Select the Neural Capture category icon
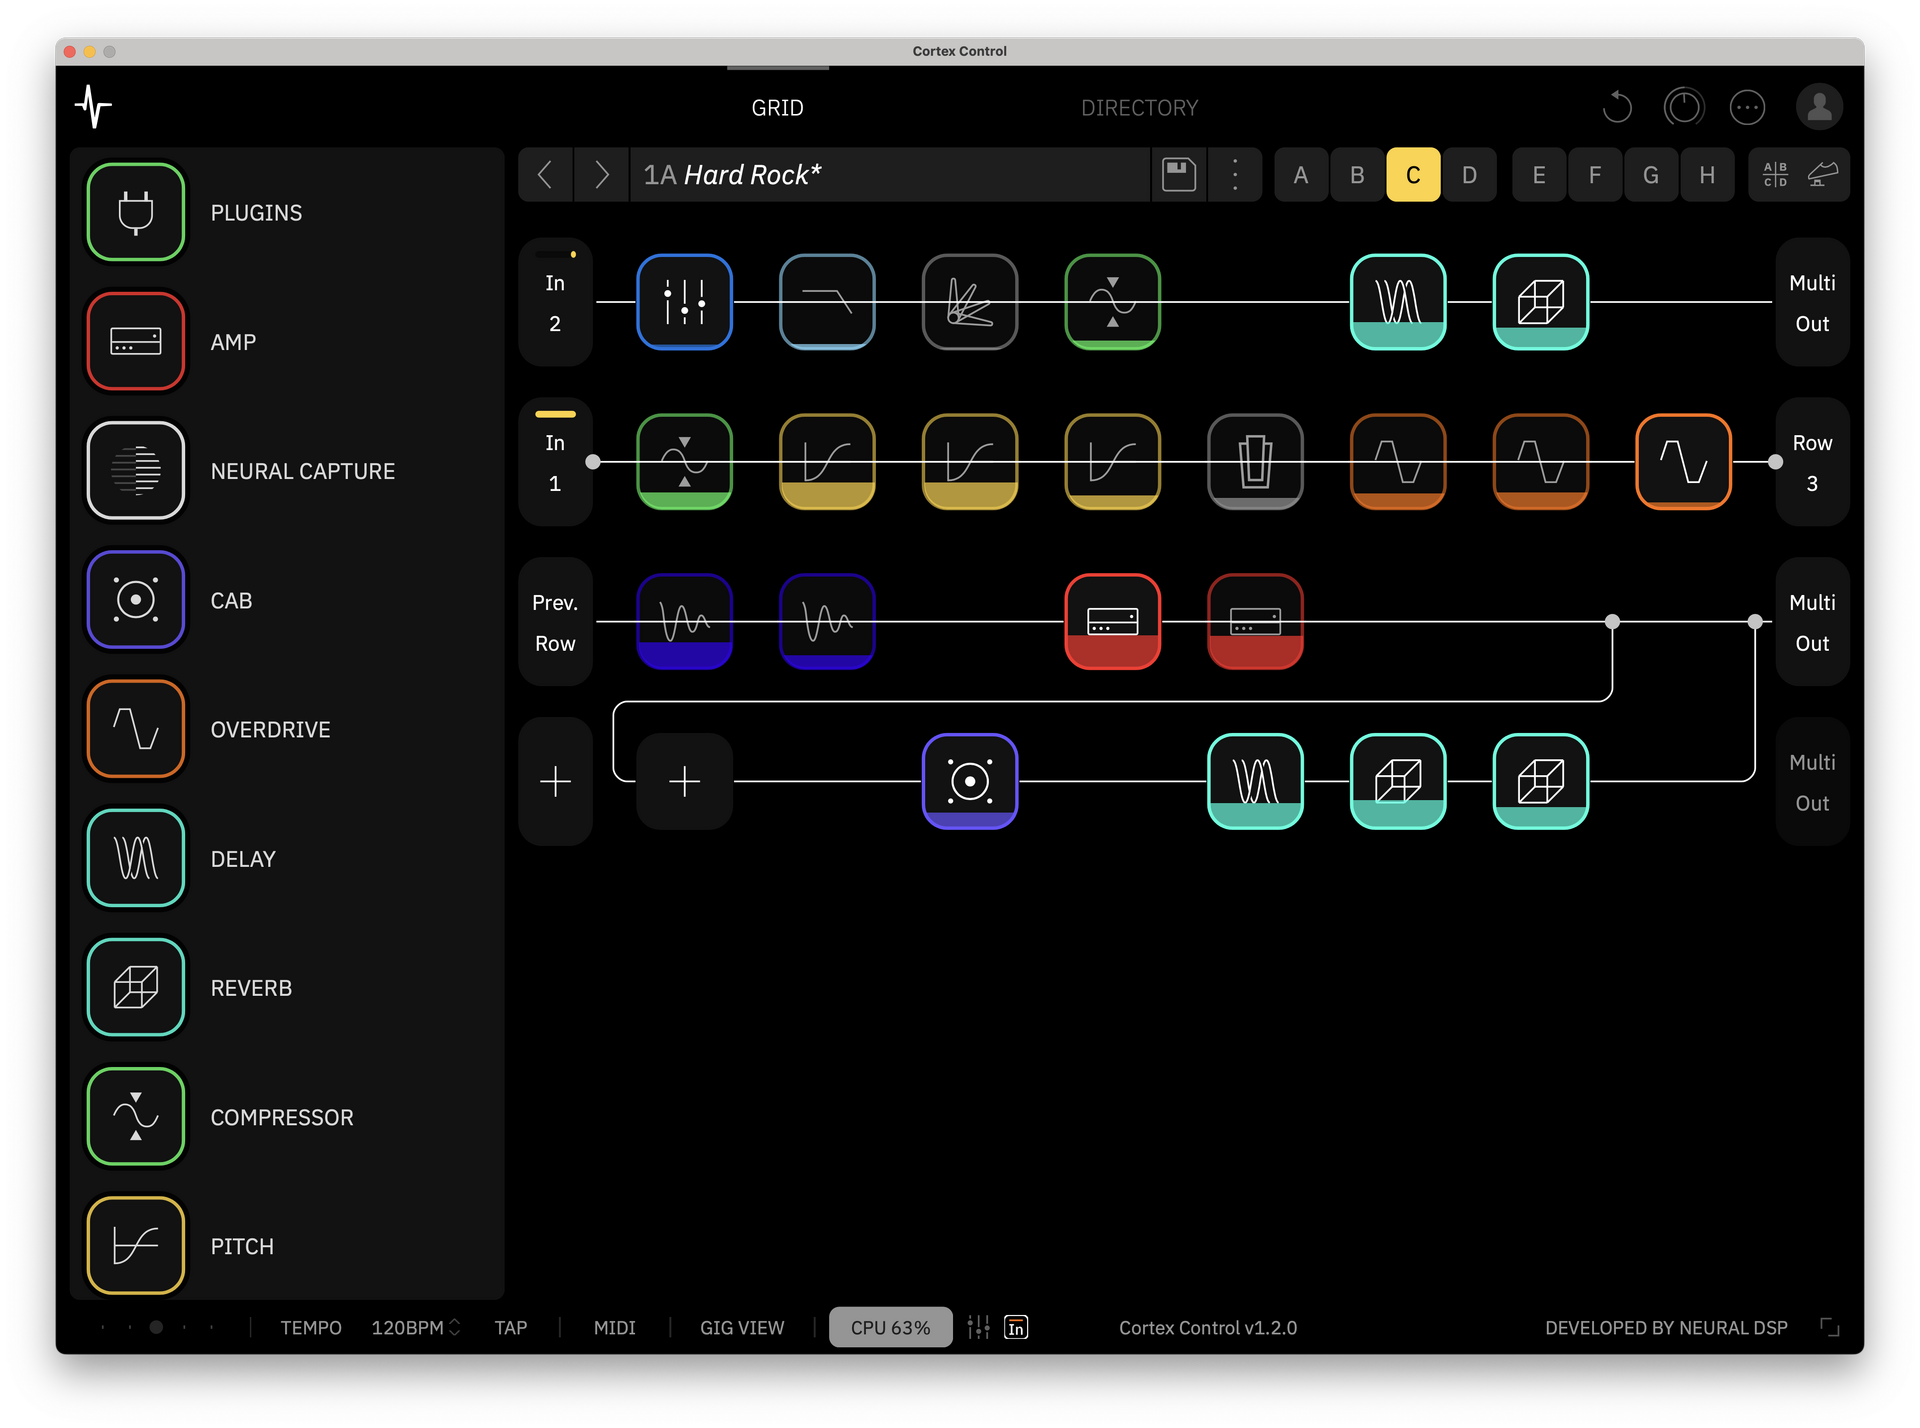 pos(135,470)
